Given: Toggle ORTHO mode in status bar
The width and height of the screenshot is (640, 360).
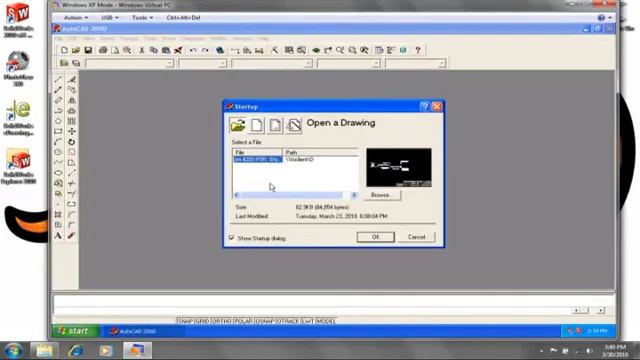Looking at the screenshot, I should coord(222,321).
